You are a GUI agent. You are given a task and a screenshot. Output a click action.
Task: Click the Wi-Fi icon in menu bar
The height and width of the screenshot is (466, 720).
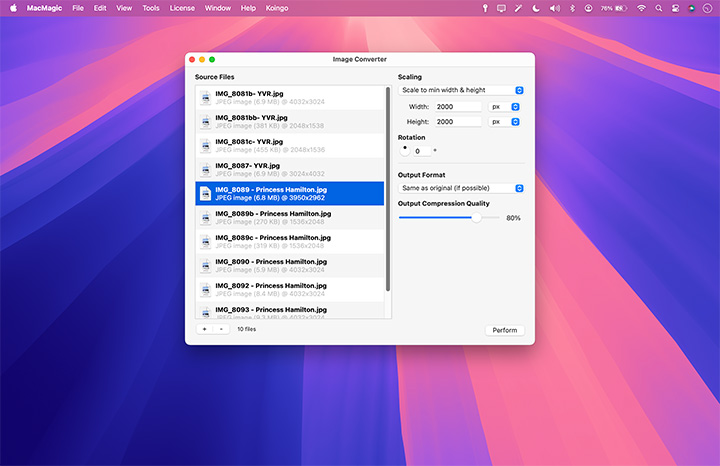[641, 8]
